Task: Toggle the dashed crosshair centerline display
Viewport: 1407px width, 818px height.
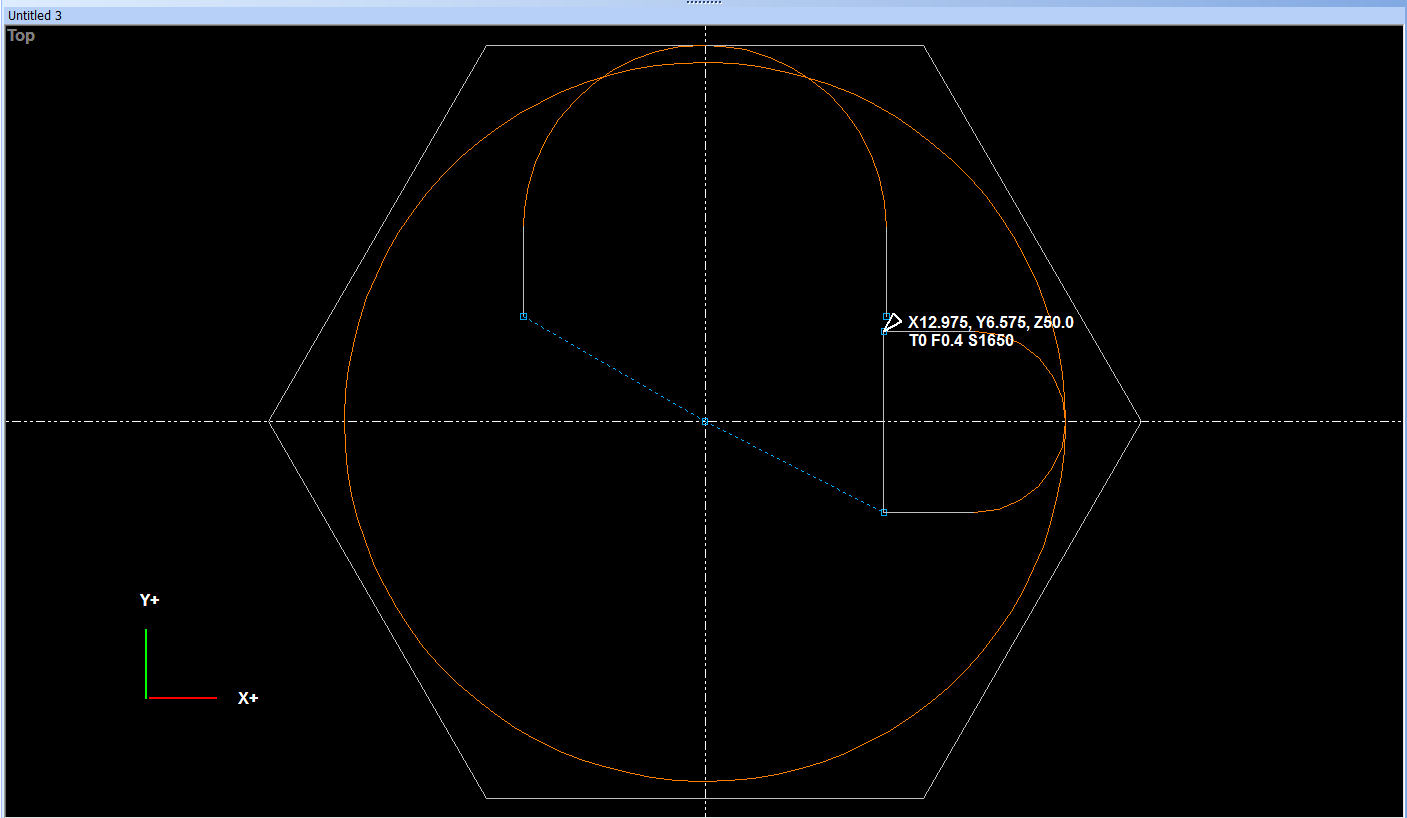Action: point(200,421)
